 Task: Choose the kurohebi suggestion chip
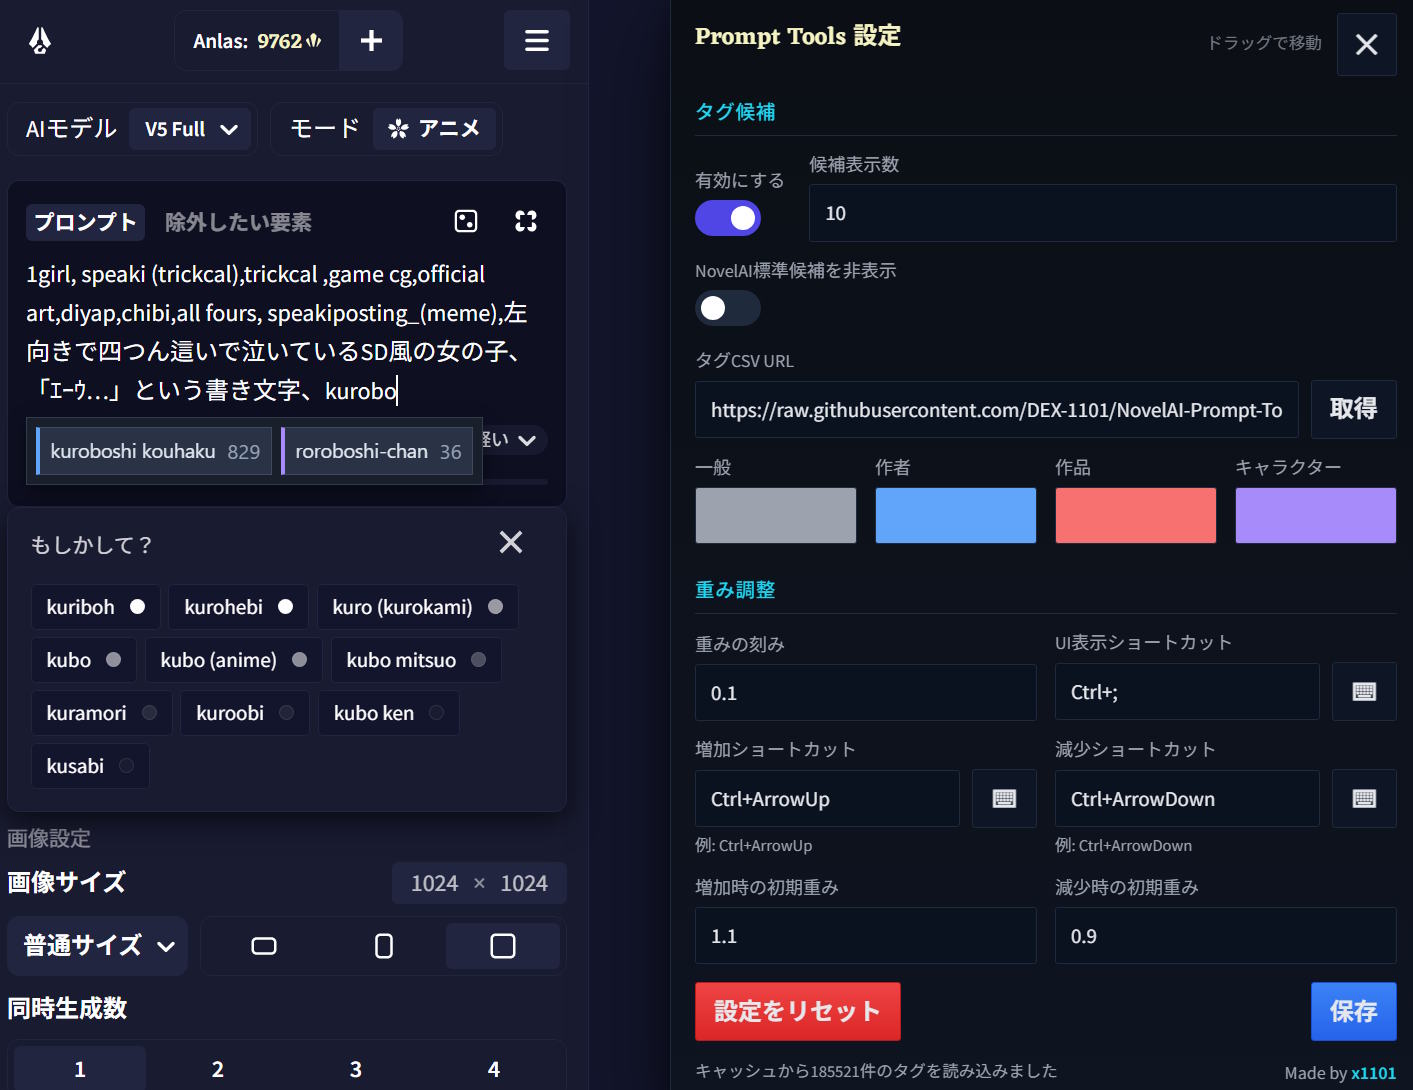tap(238, 607)
